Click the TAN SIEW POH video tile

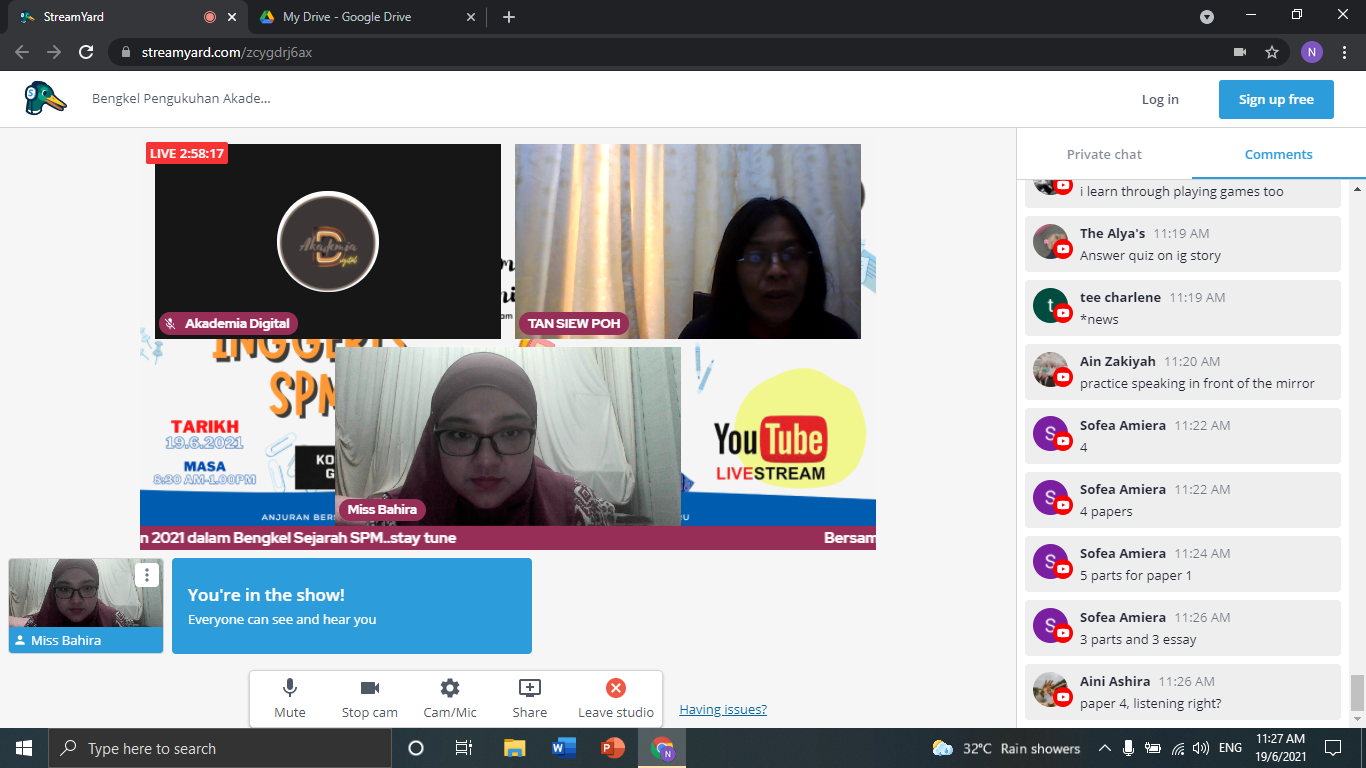(x=688, y=241)
